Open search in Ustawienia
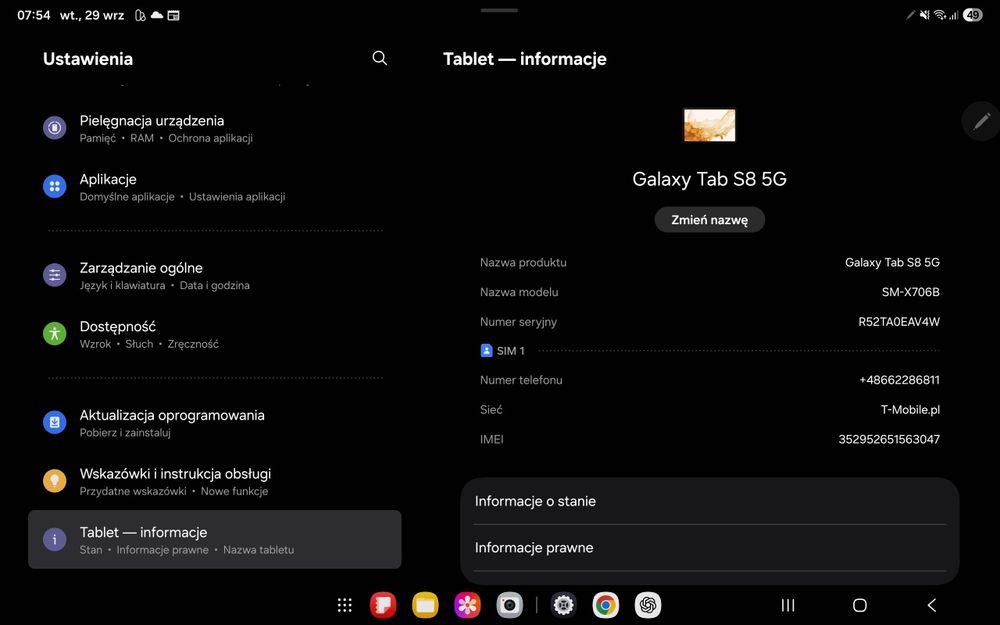Screen dimensions: 1000x625 tap(379, 58)
